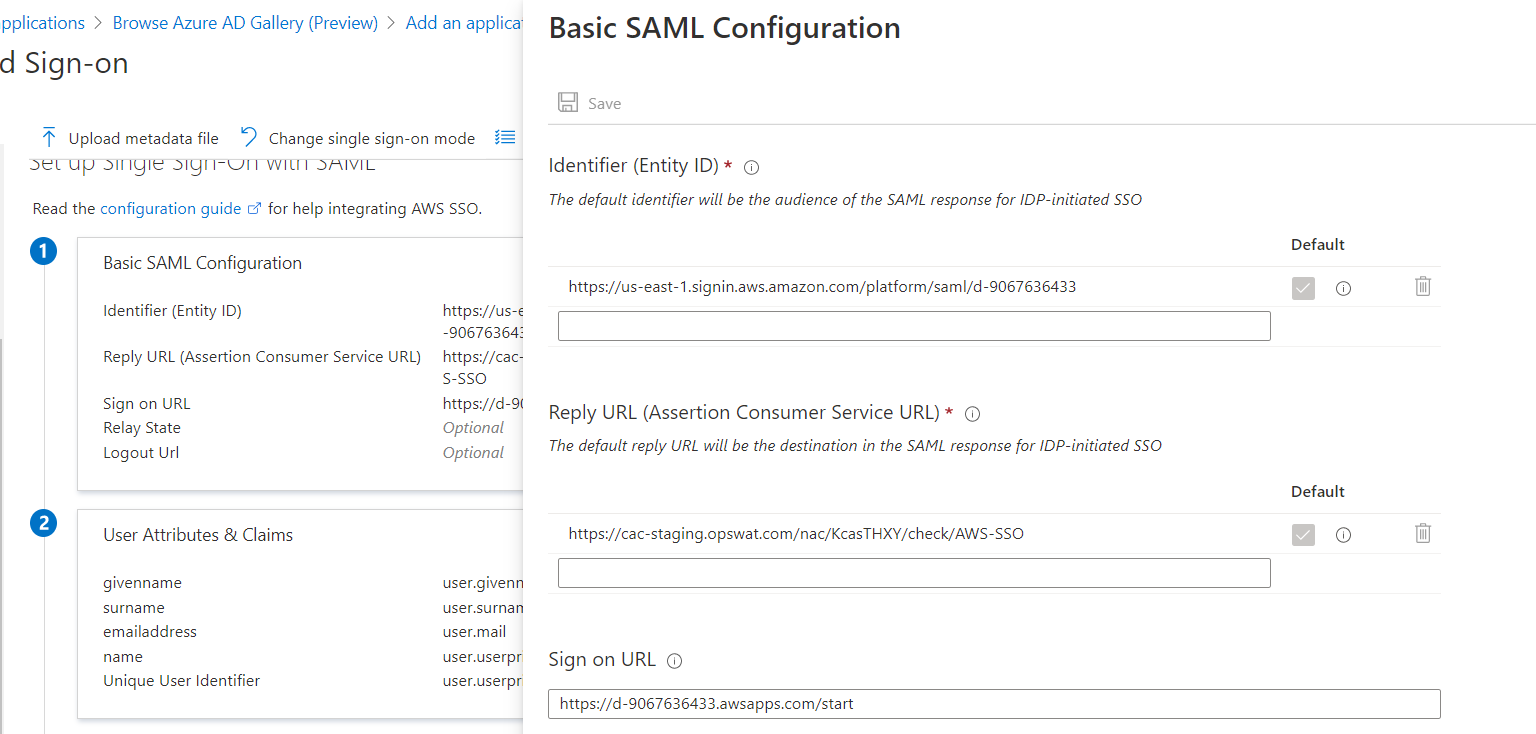Click the Save floppy disk icon
1536x734 pixels.
pyautogui.click(x=568, y=103)
